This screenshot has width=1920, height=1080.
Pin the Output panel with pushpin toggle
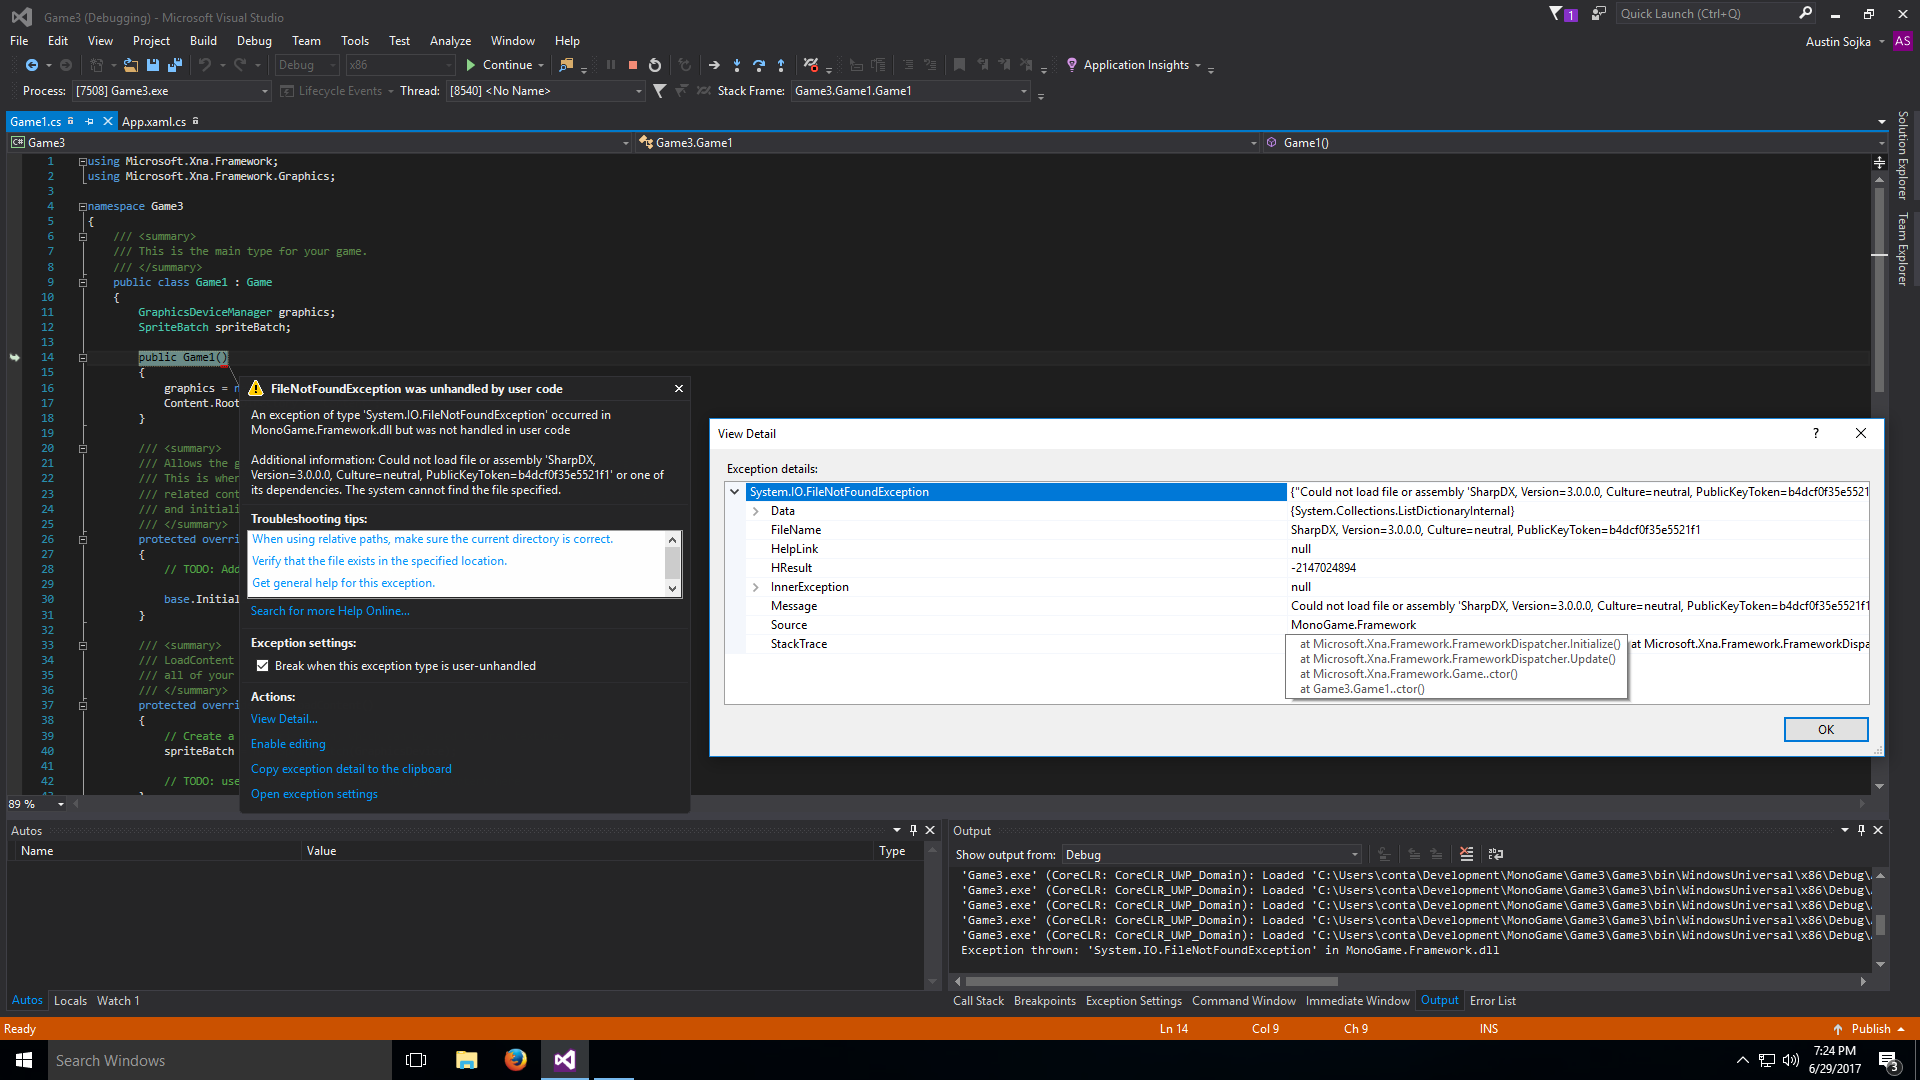[1861, 830]
